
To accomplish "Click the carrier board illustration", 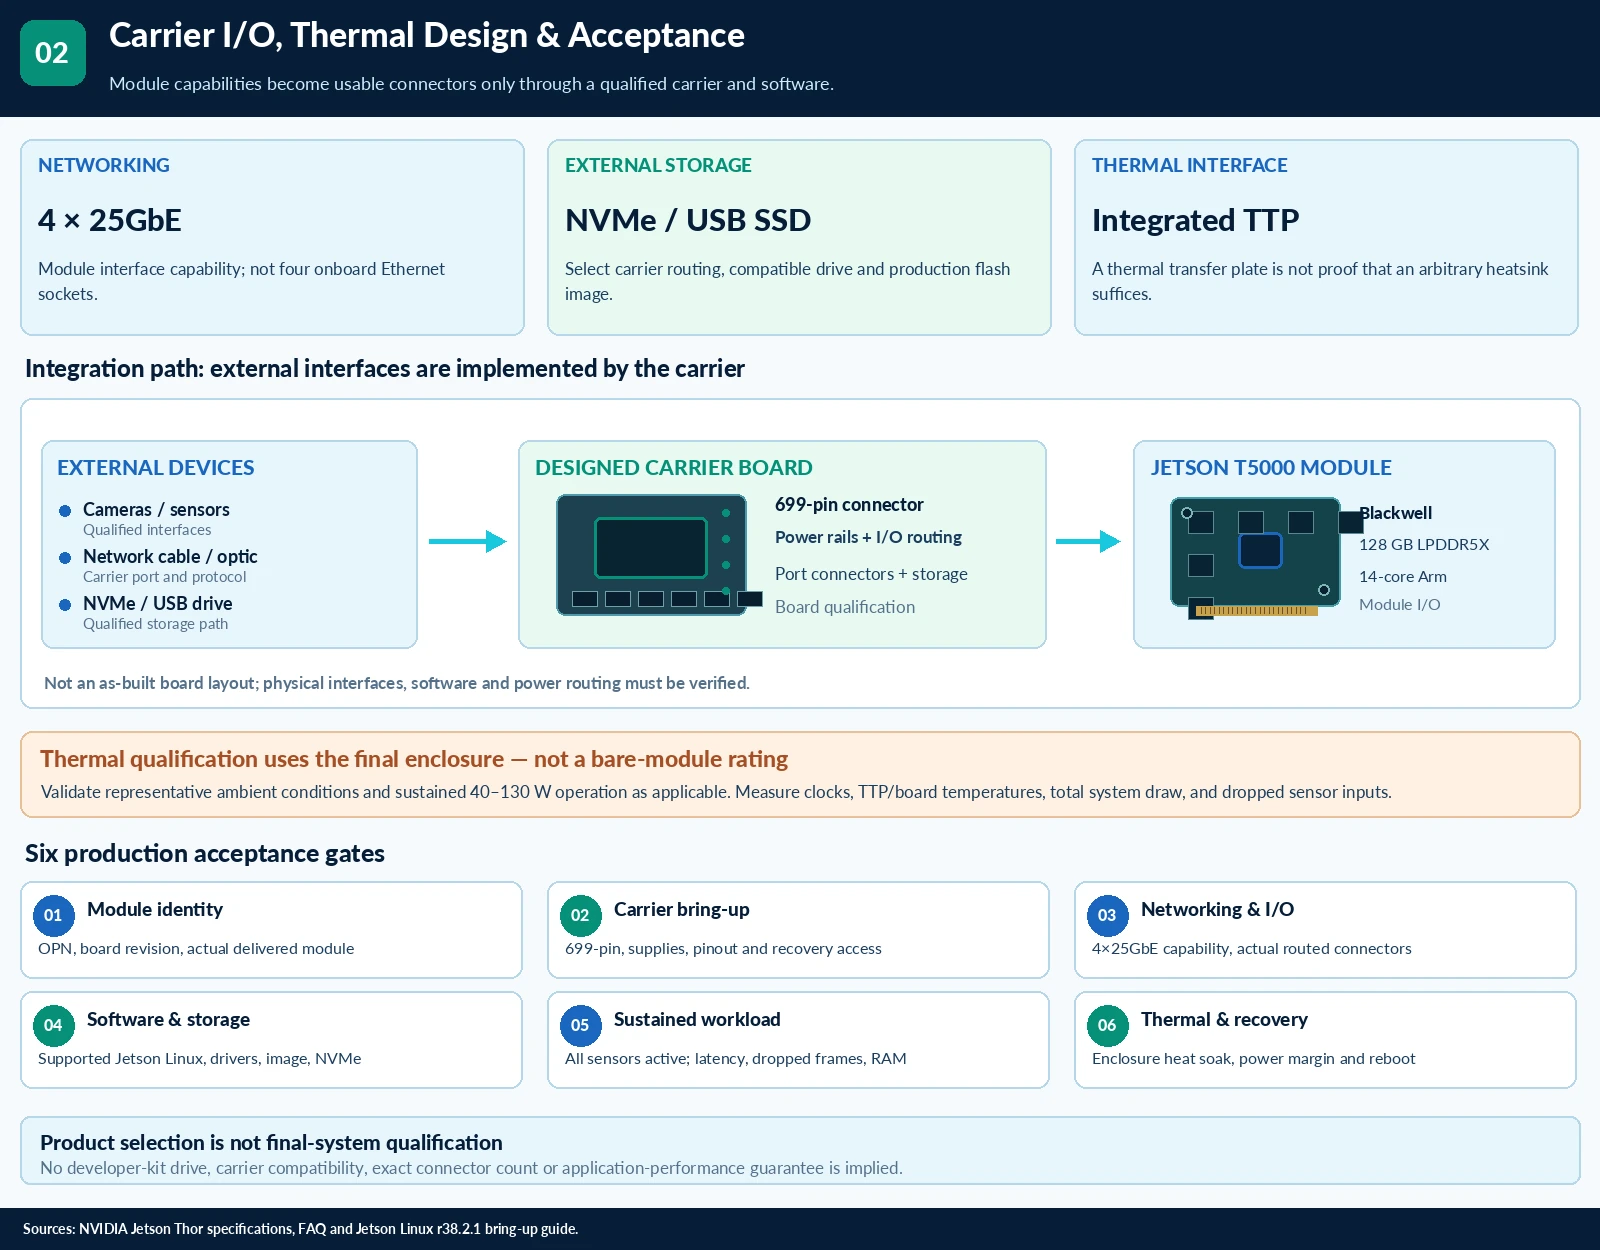I will (659, 554).
